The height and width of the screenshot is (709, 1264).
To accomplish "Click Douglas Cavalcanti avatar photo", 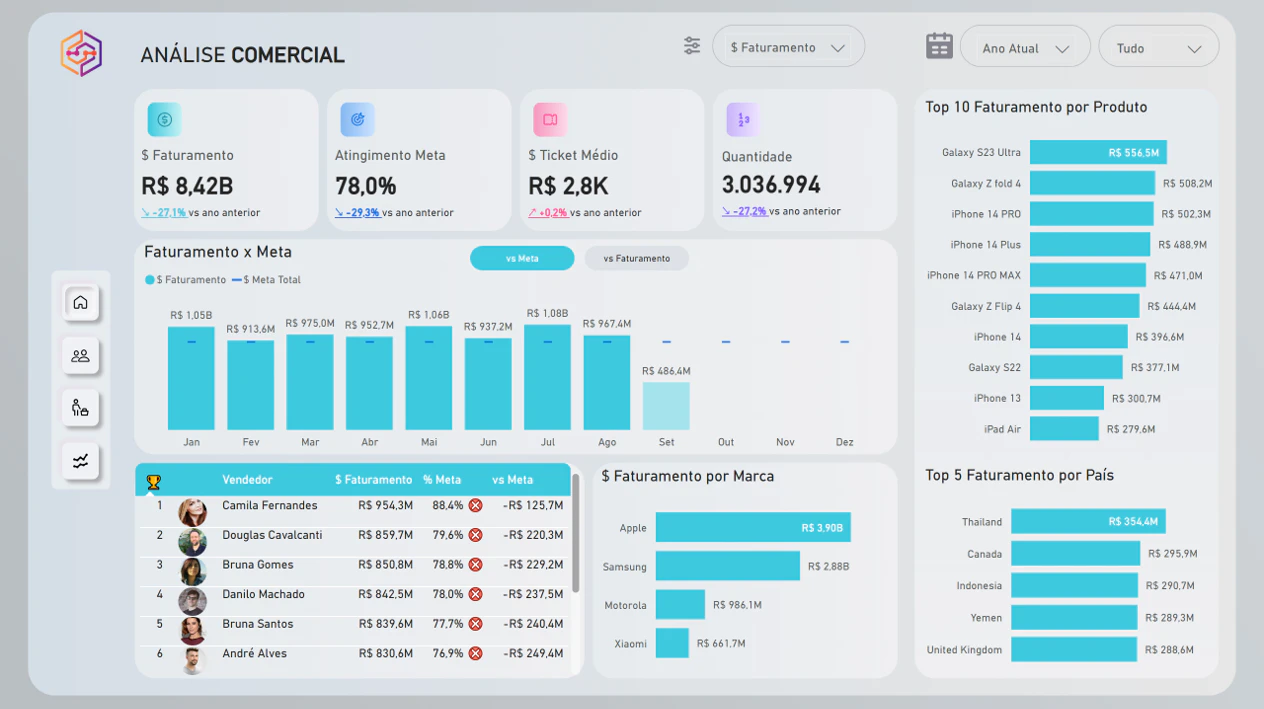I will point(192,542).
